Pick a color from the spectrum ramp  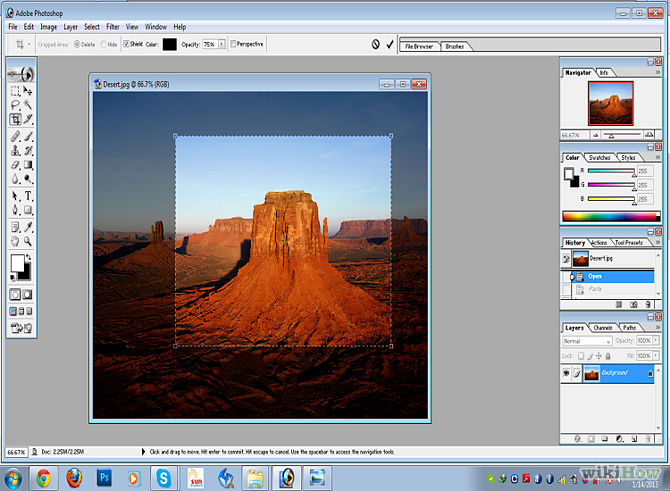click(611, 217)
